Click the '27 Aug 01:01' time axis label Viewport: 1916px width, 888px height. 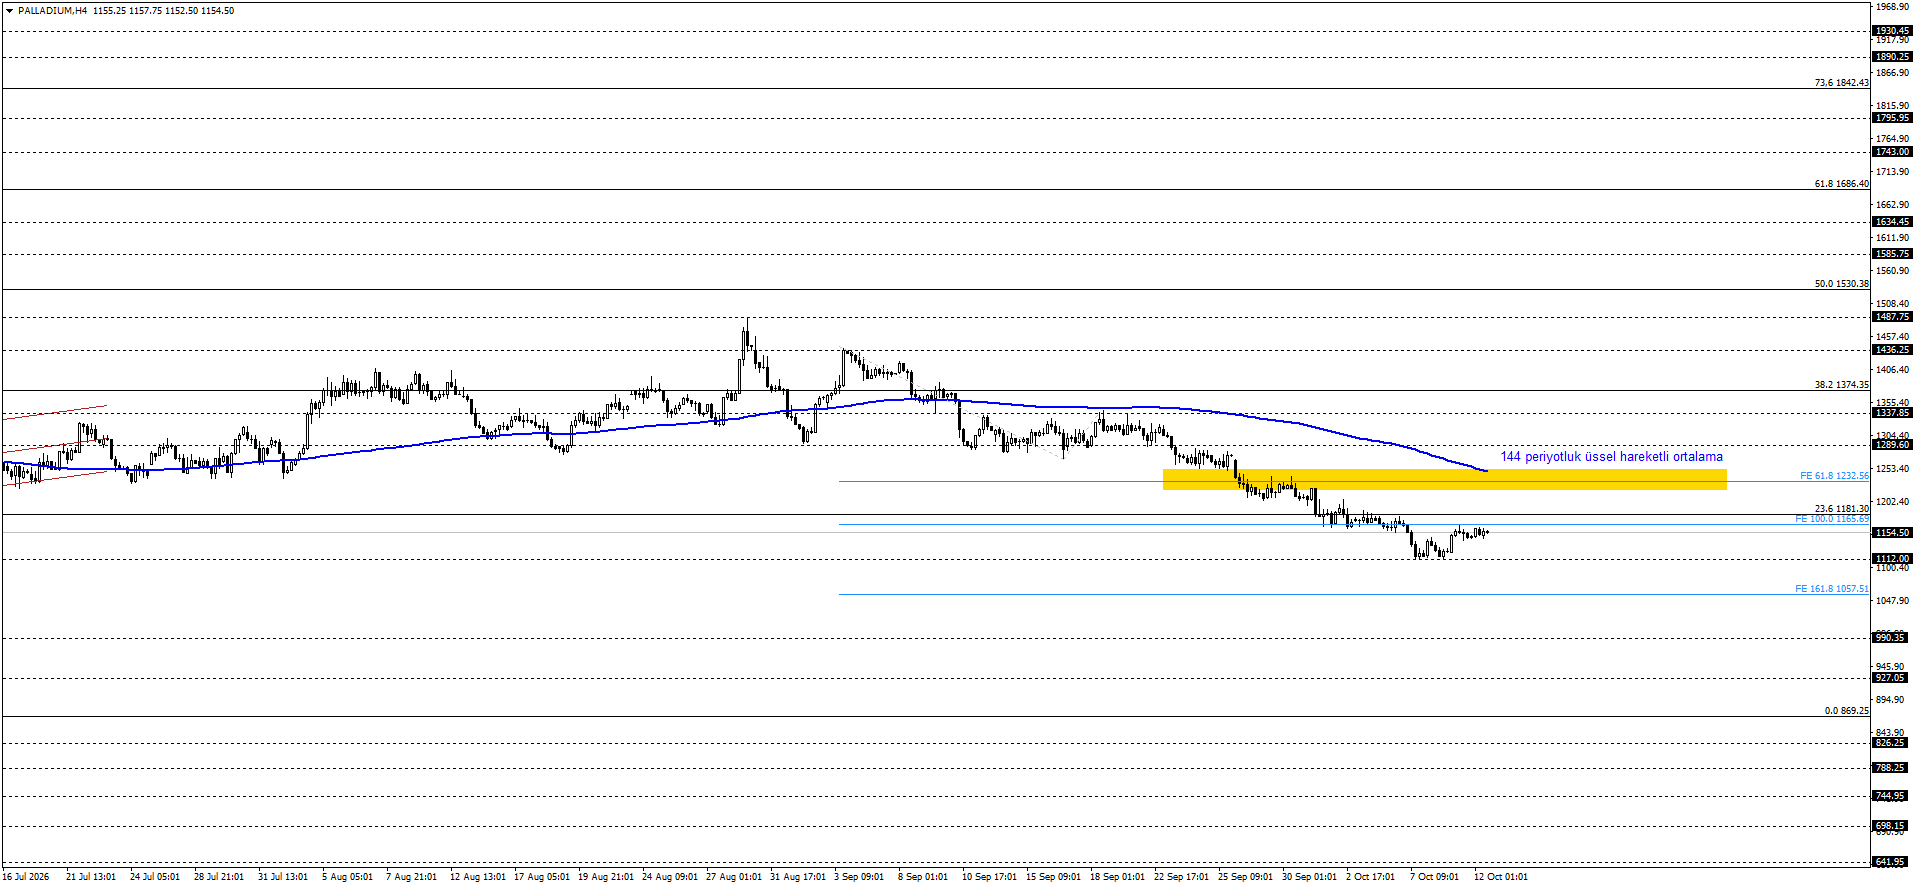[x=734, y=877]
